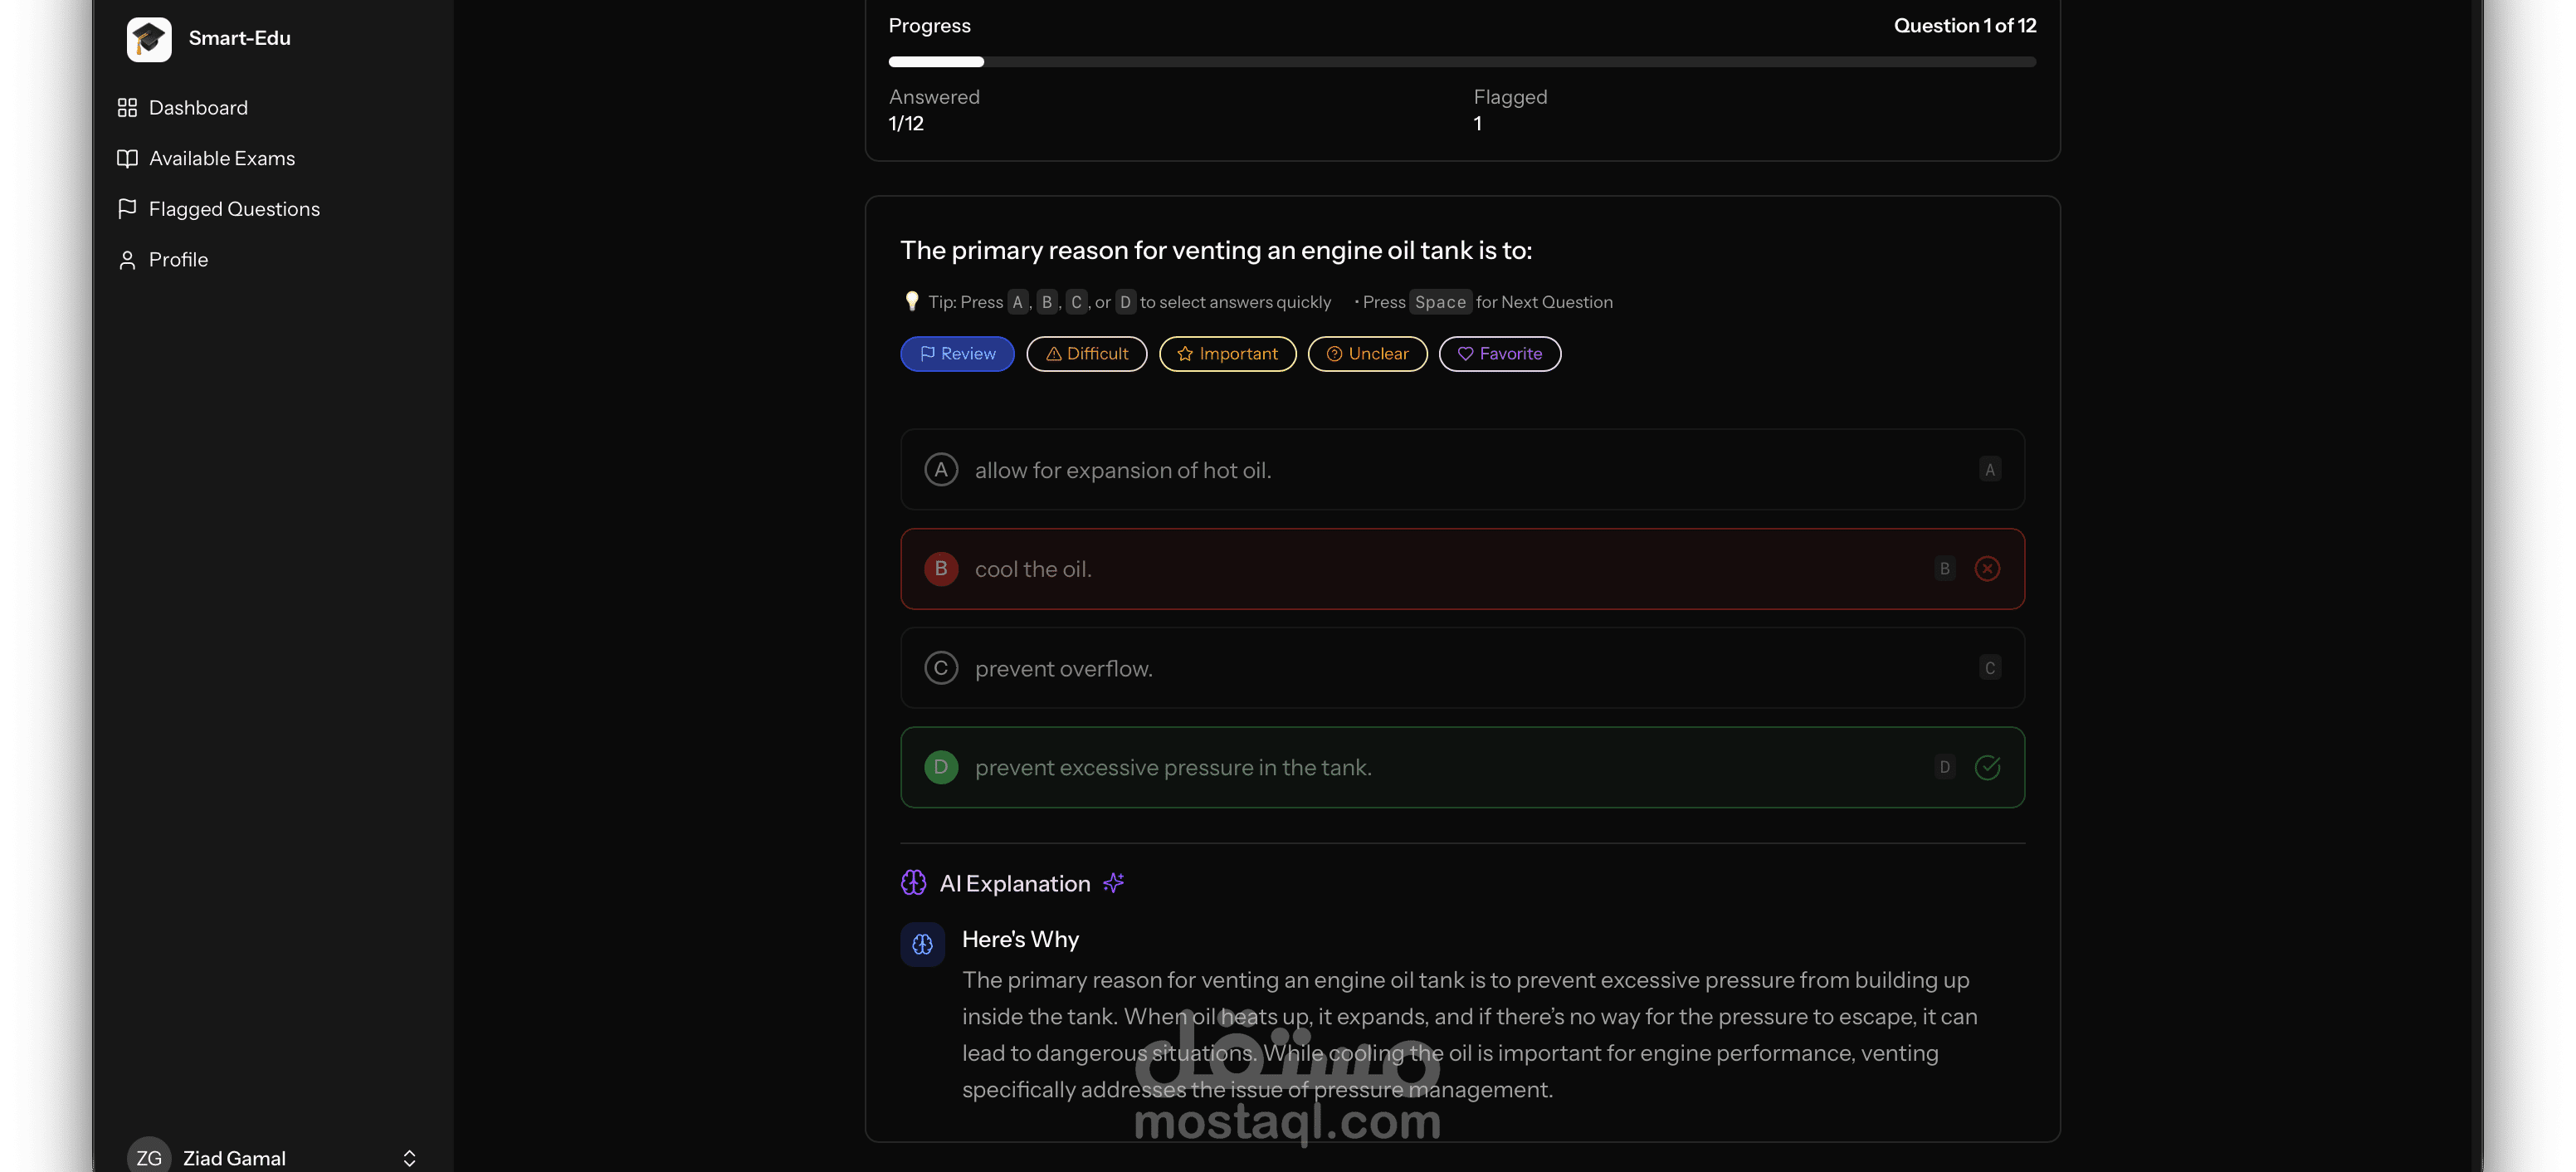Click the Dashboard grid icon
Viewport: 2576px width, 1172px height.
pos(127,107)
